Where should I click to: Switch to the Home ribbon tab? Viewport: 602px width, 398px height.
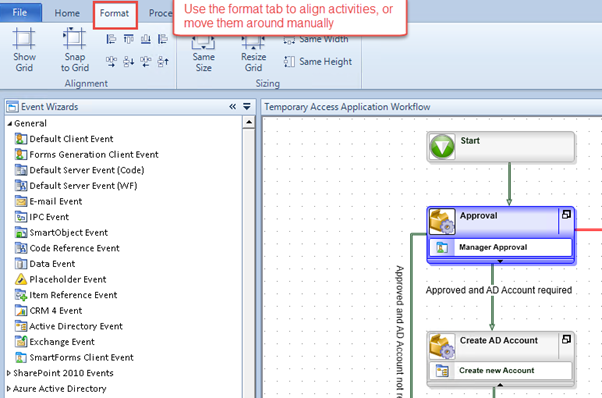tap(67, 13)
